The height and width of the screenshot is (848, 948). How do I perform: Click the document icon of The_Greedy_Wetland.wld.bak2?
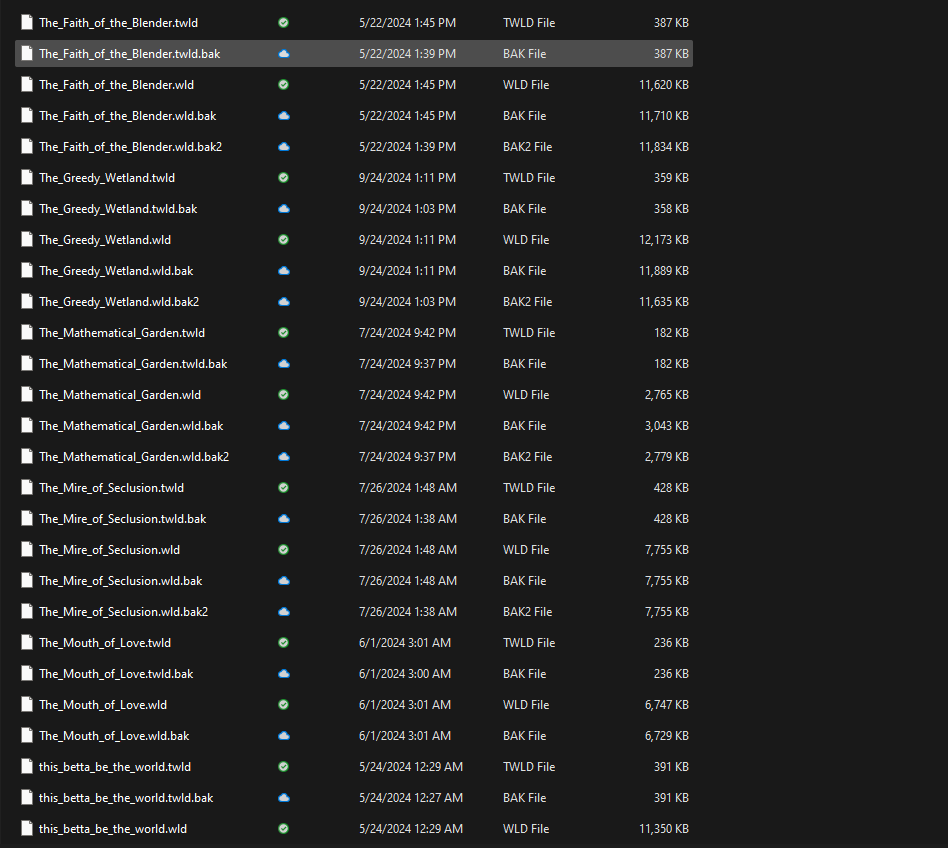click(x=27, y=302)
